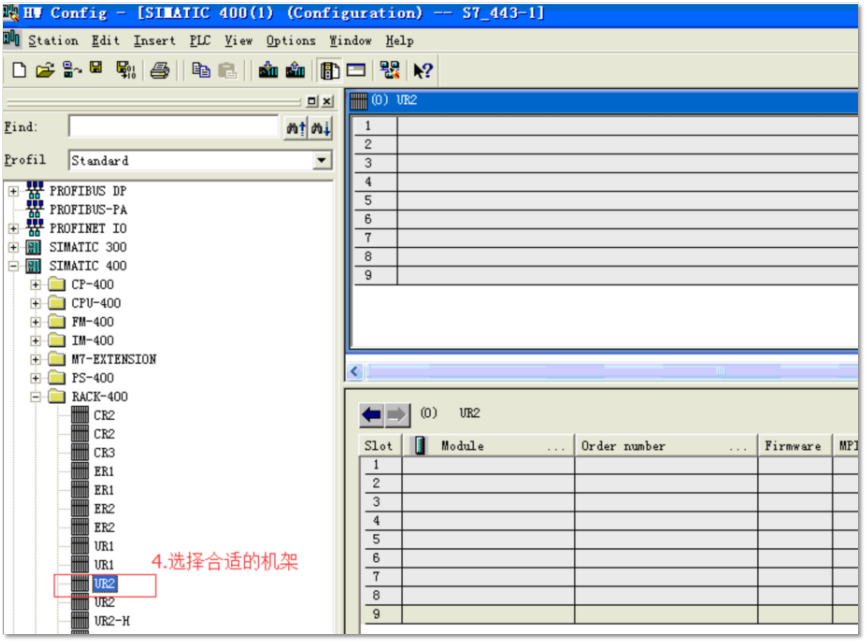
Task: Click the context Help arrow icon
Action: pyautogui.click(x=423, y=71)
